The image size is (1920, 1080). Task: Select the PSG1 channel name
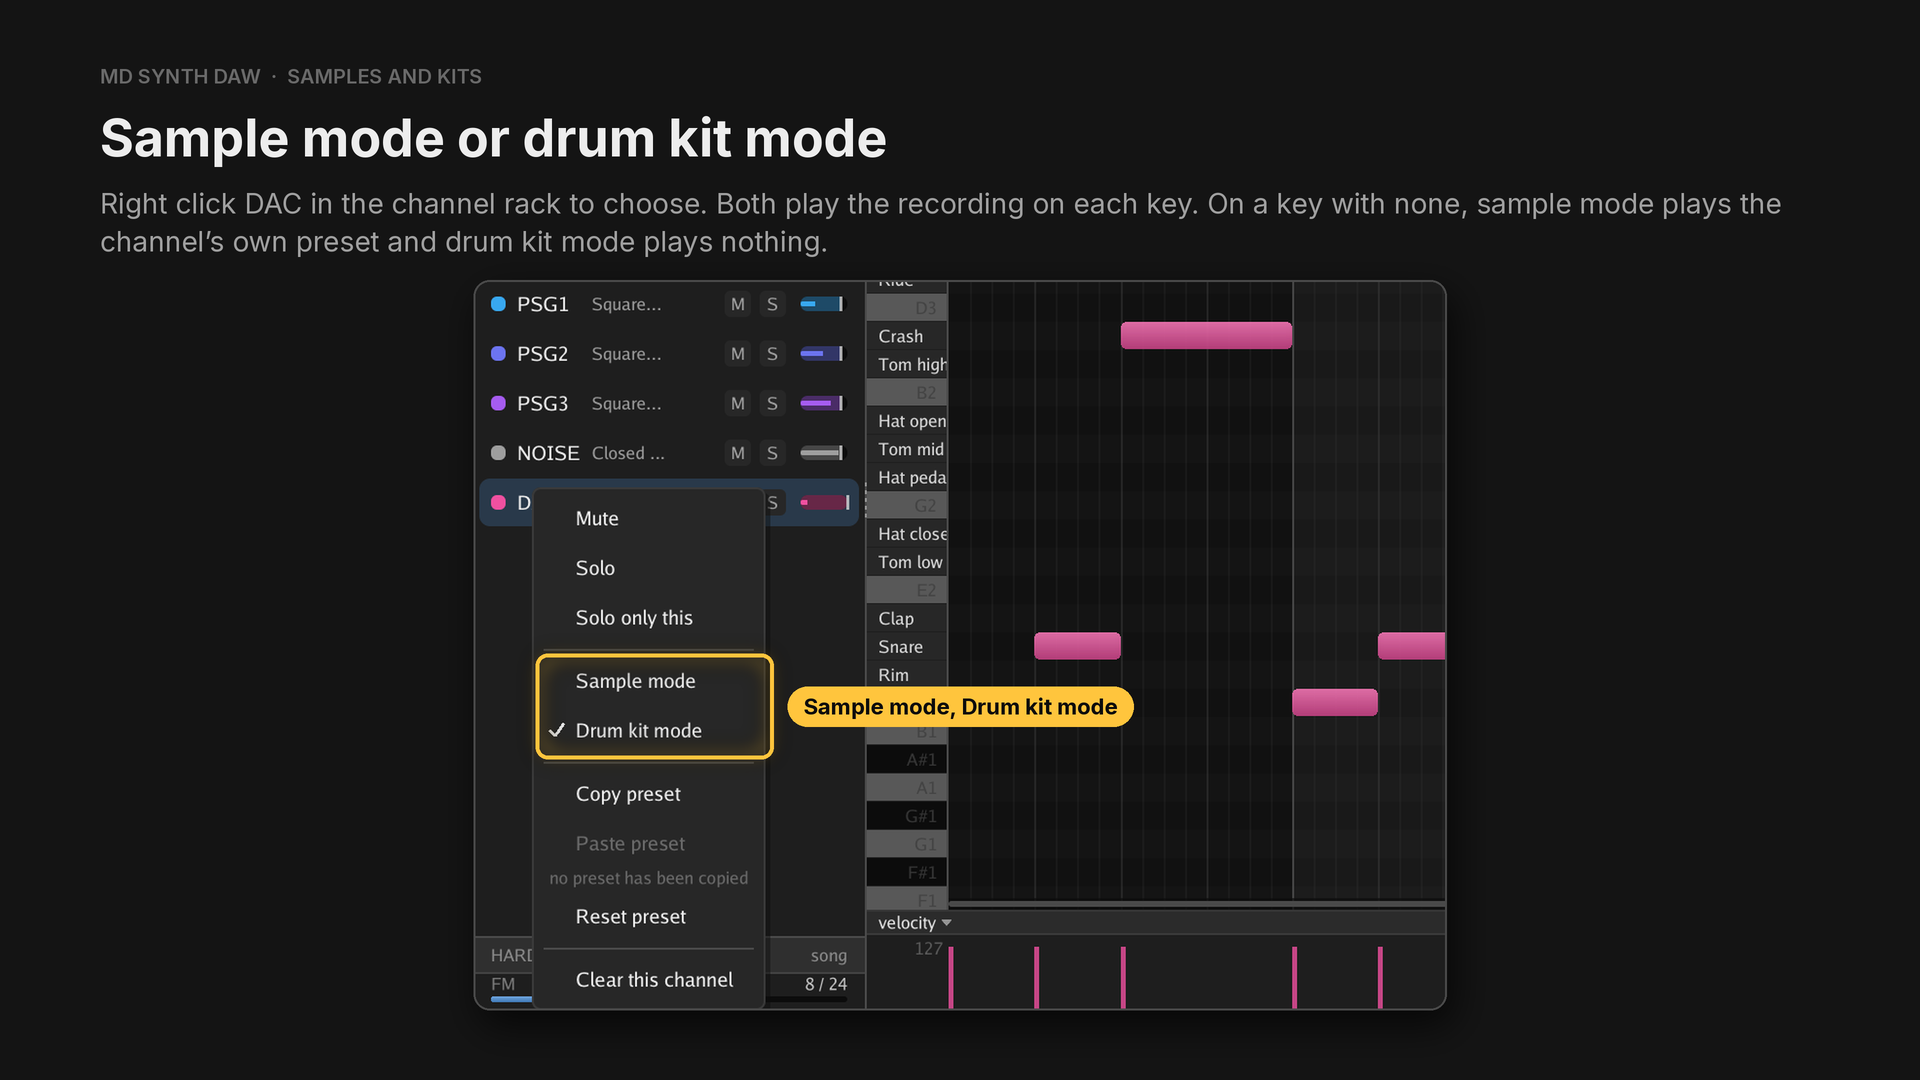[542, 304]
